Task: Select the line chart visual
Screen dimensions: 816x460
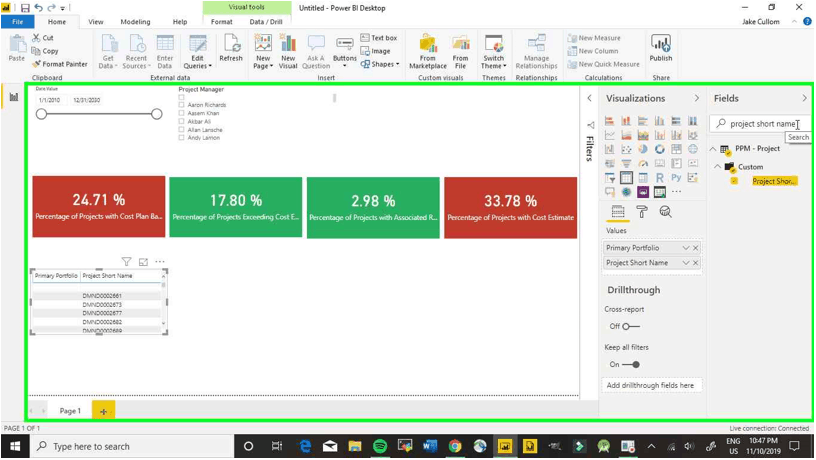Action: 609,135
